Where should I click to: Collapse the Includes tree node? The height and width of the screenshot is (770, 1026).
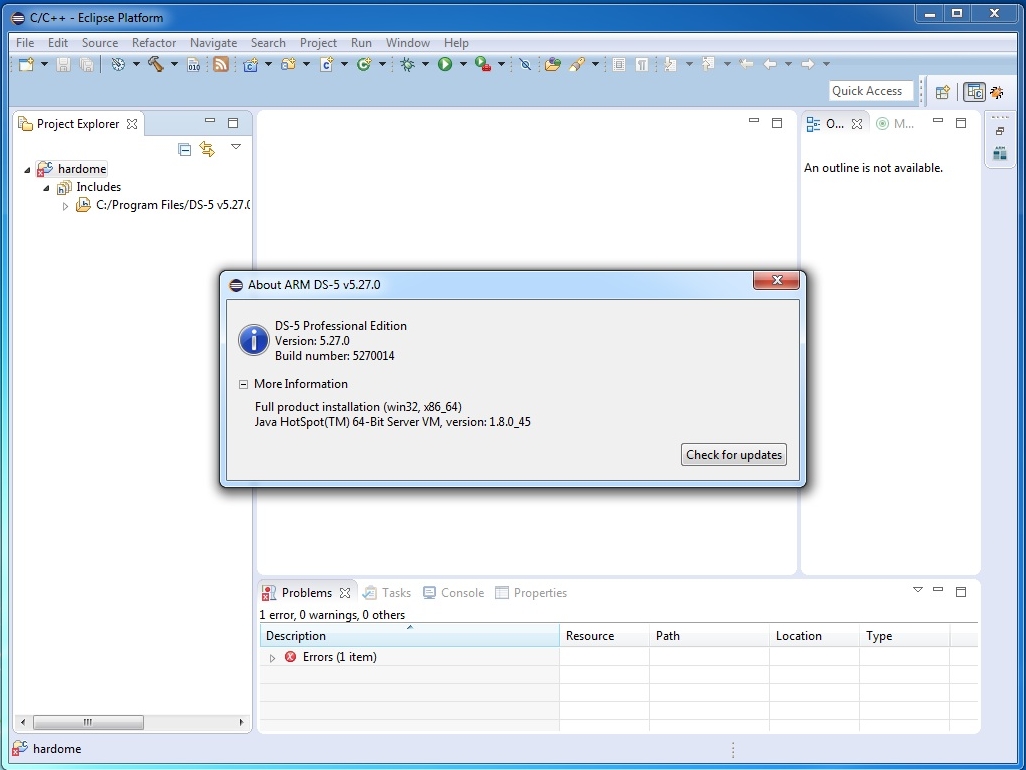pos(46,188)
